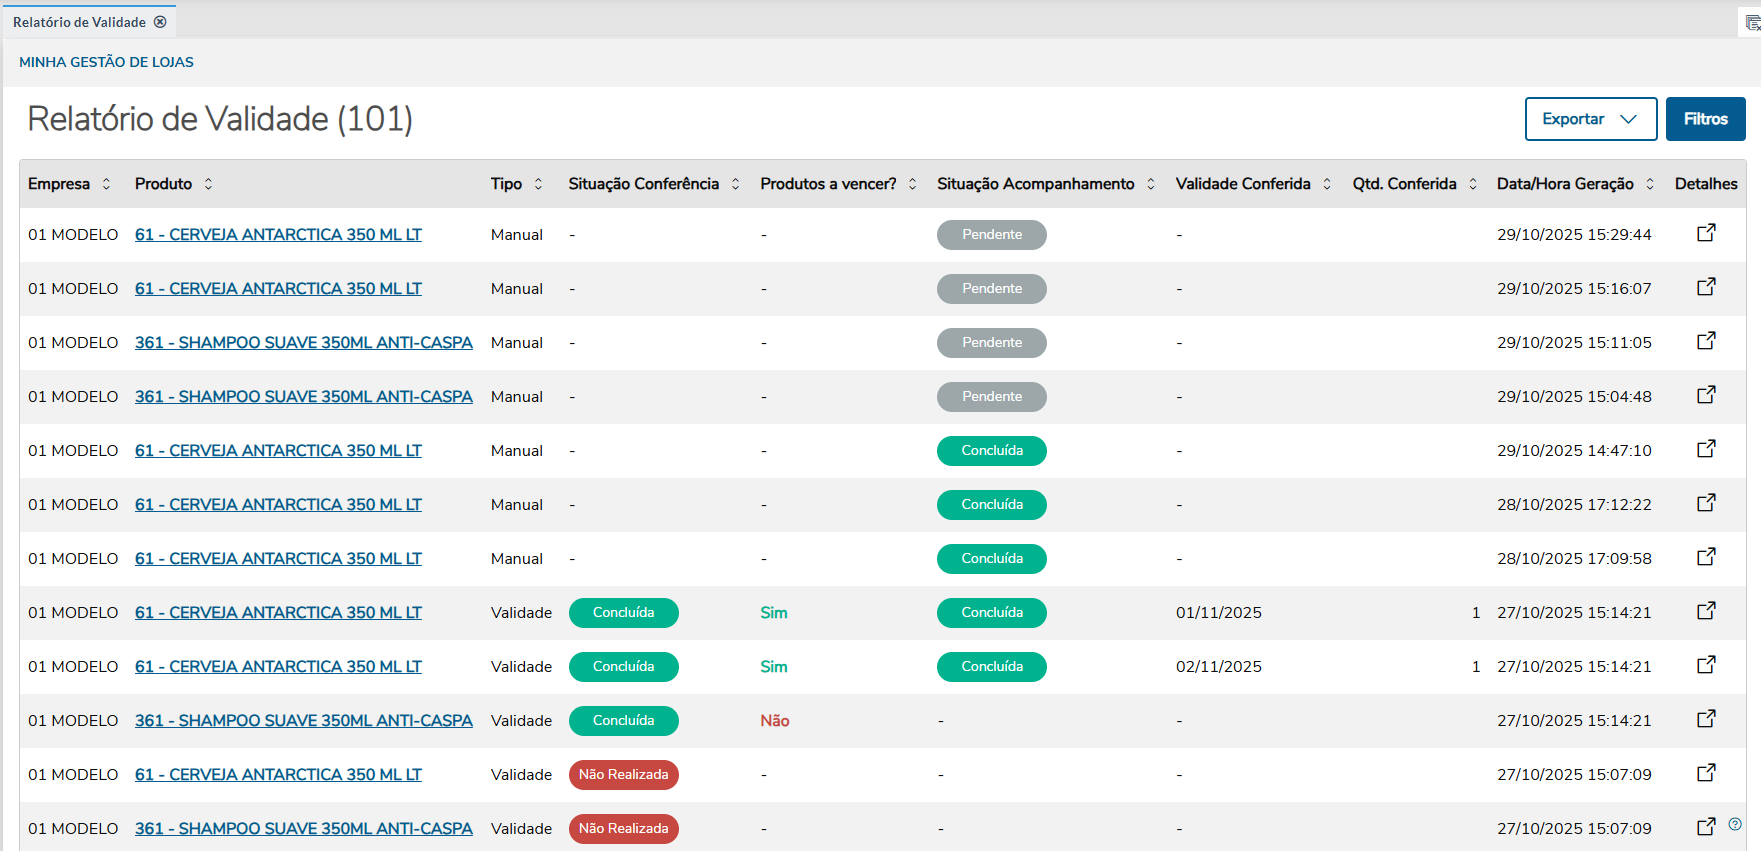Open details for 29/10/2025 15:29:44 row
Image resolution: width=1761 pixels, height=851 pixels.
pyautogui.click(x=1706, y=233)
